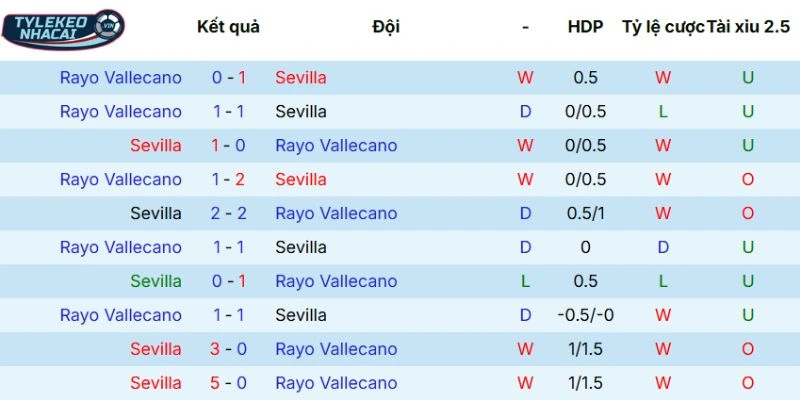Select the 0.5/1 handicap value

(585, 213)
